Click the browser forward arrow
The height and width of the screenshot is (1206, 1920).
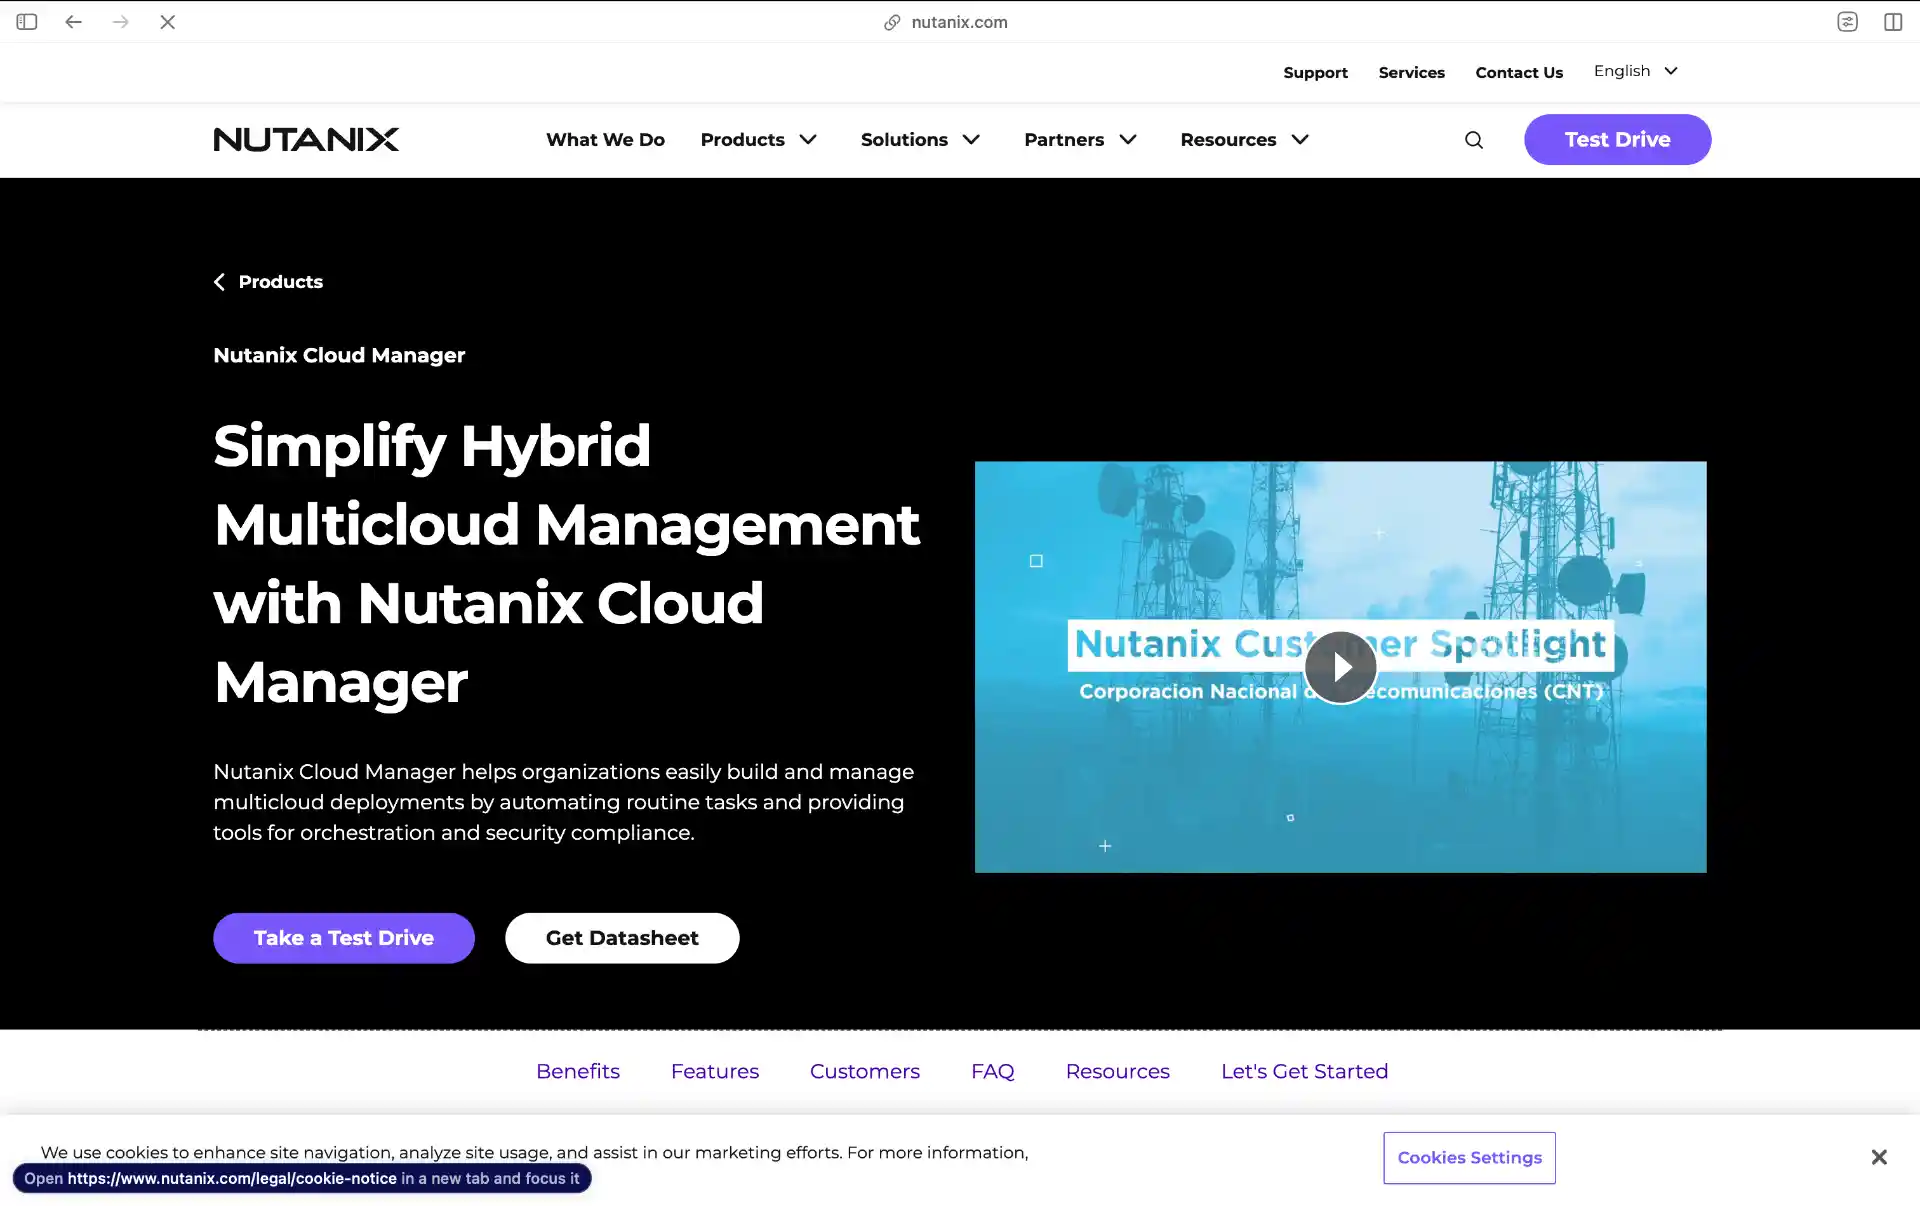coord(121,21)
